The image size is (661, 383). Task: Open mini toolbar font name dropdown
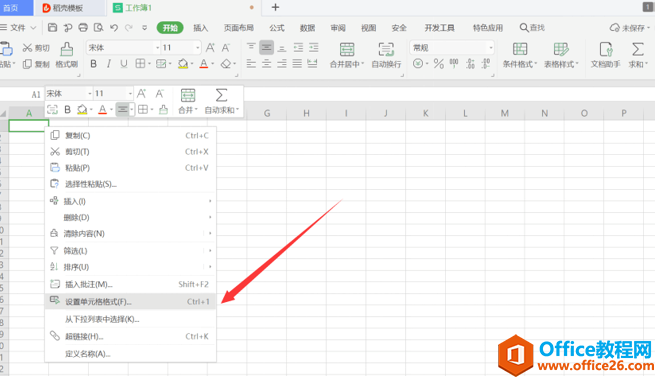point(90,93)
